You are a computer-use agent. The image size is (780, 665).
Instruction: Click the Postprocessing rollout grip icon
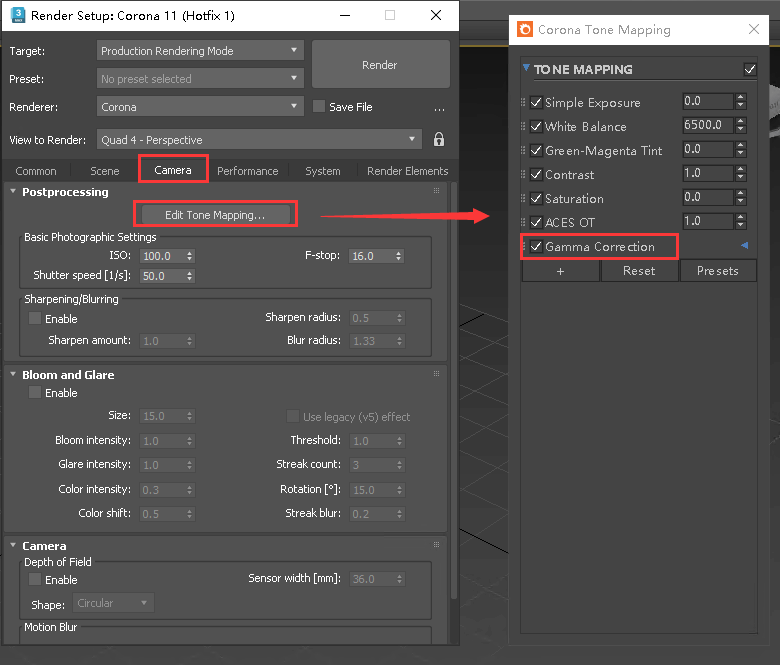click(x=436, y=191)
